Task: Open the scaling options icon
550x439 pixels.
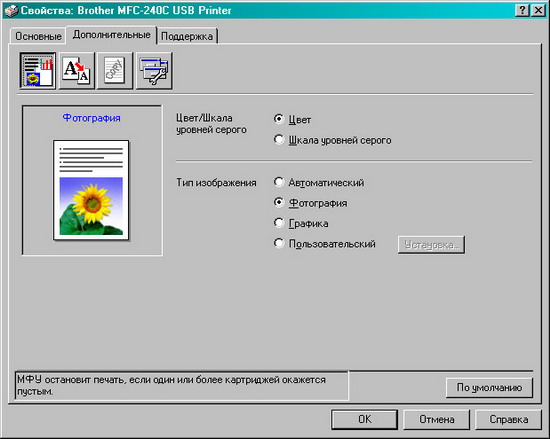Action: 76,70
